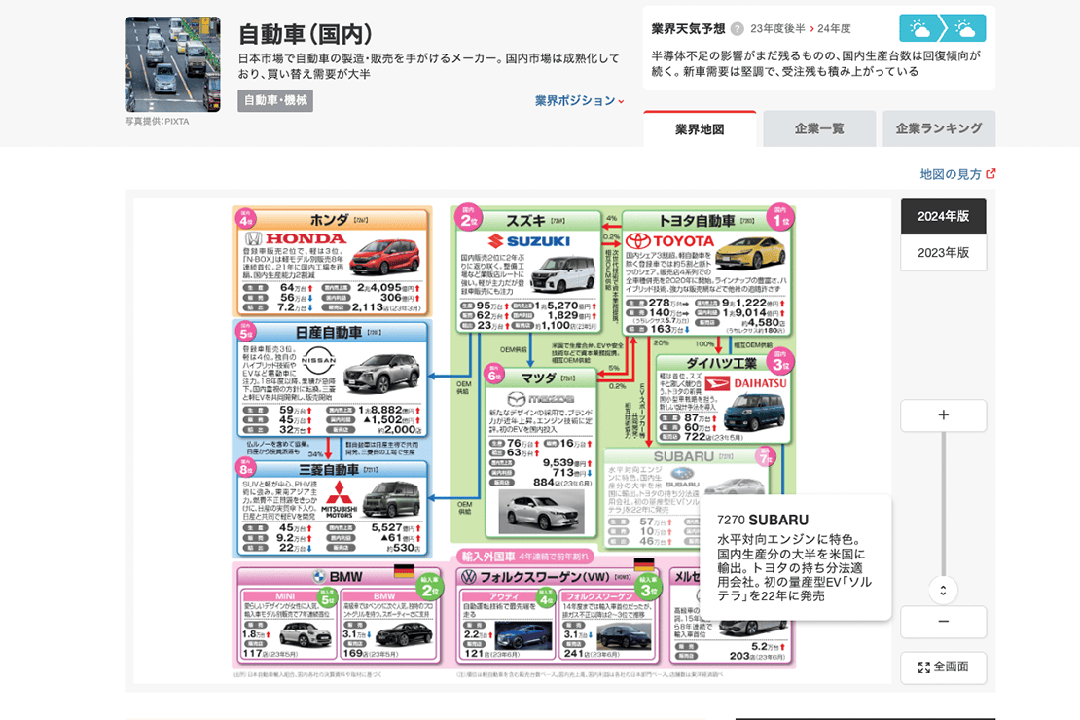Open the 企業ランキング tab

(x=938, y=129)
